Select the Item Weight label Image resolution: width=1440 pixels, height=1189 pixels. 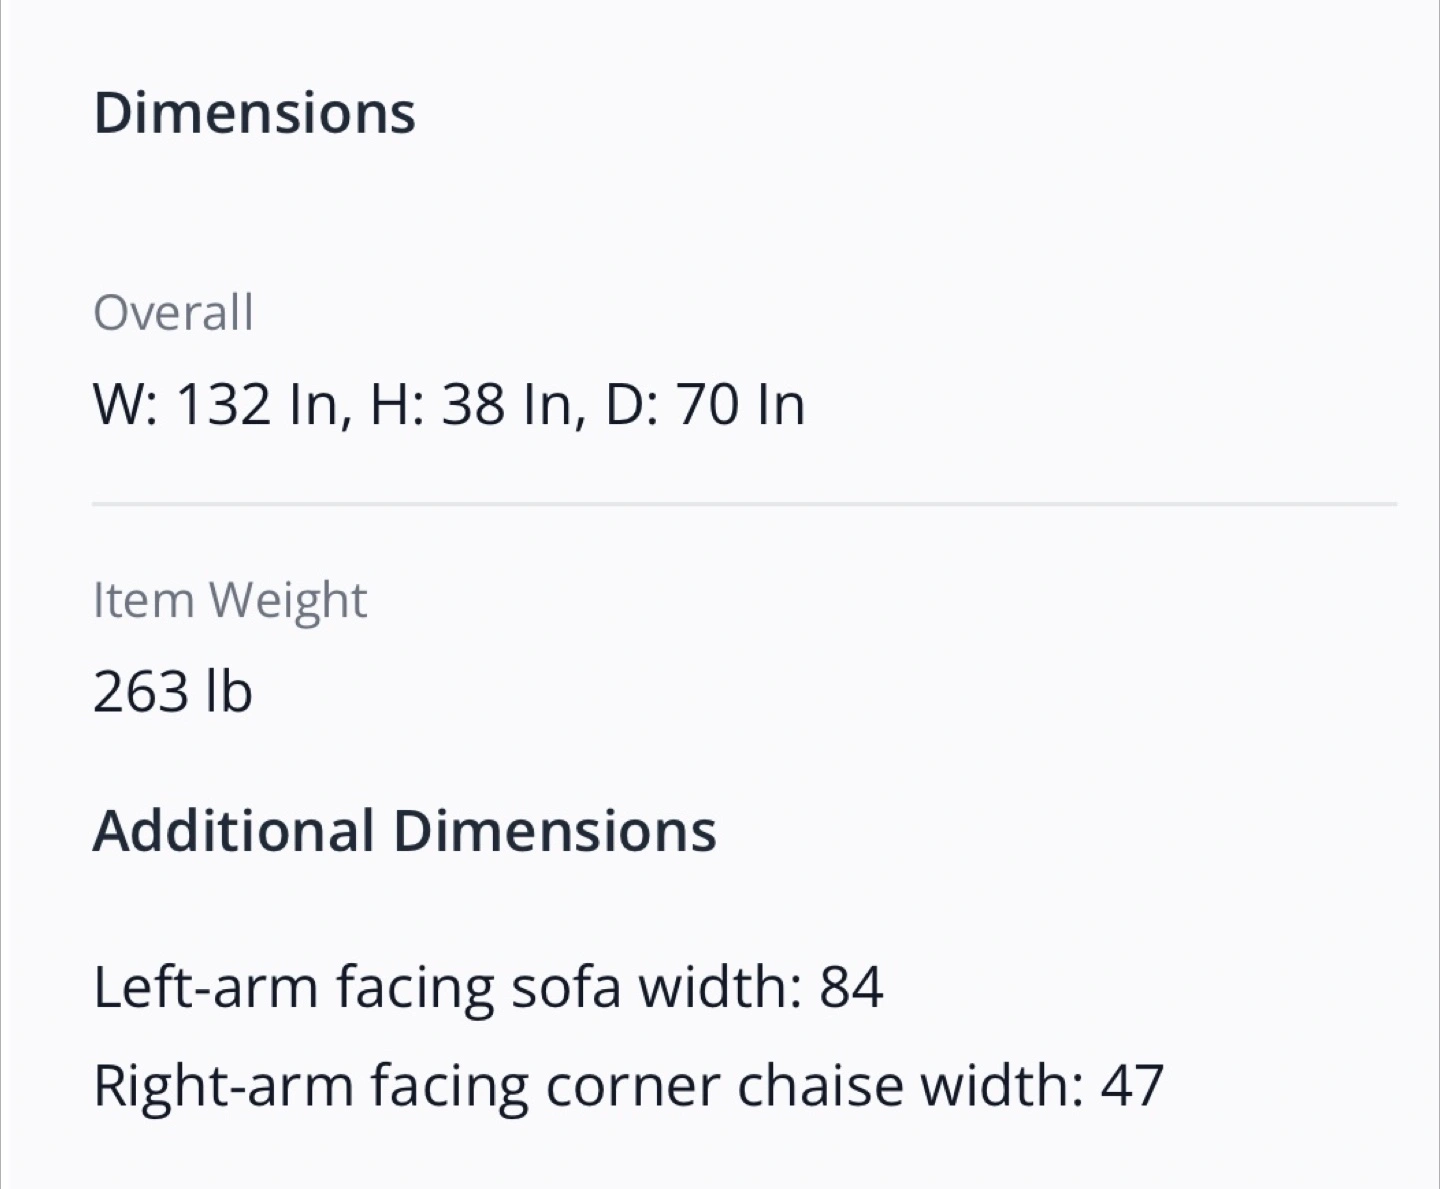pyautogui.click(x=230, y=601)
